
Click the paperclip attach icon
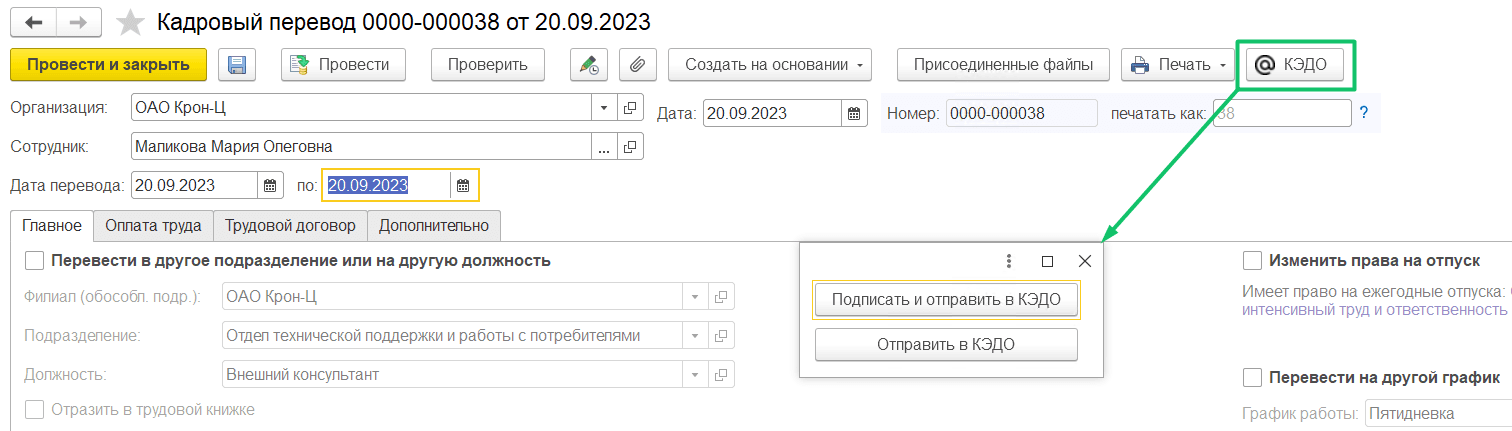click(x=637, y=65)
